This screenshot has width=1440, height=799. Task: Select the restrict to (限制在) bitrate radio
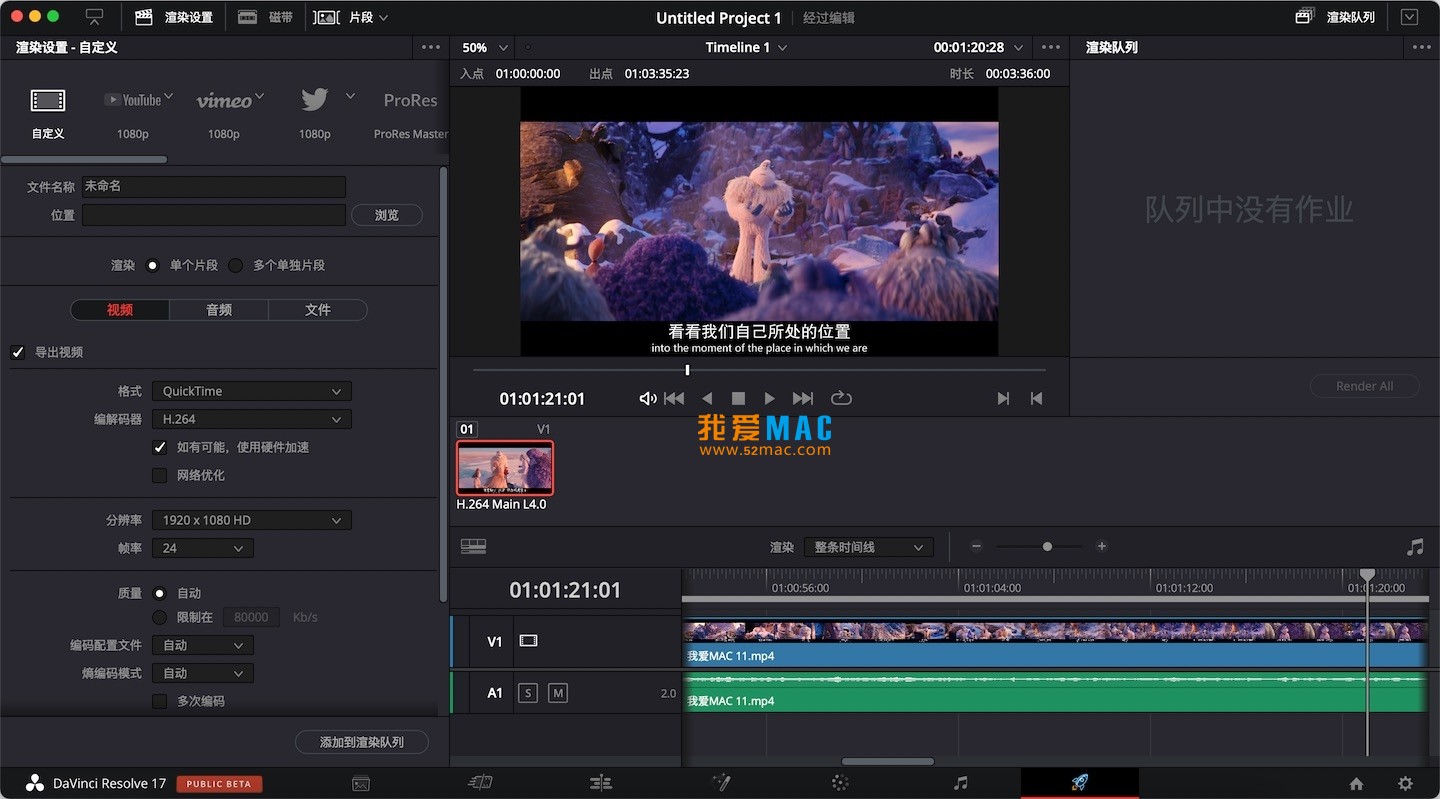[159, 617]
